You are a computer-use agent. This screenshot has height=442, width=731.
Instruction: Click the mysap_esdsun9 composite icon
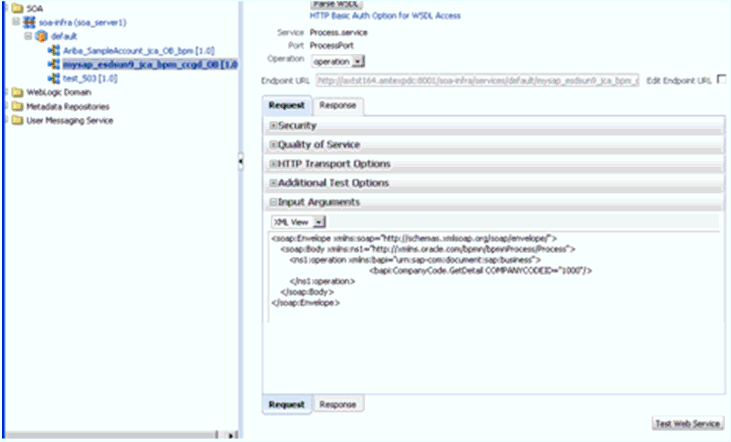54,64
